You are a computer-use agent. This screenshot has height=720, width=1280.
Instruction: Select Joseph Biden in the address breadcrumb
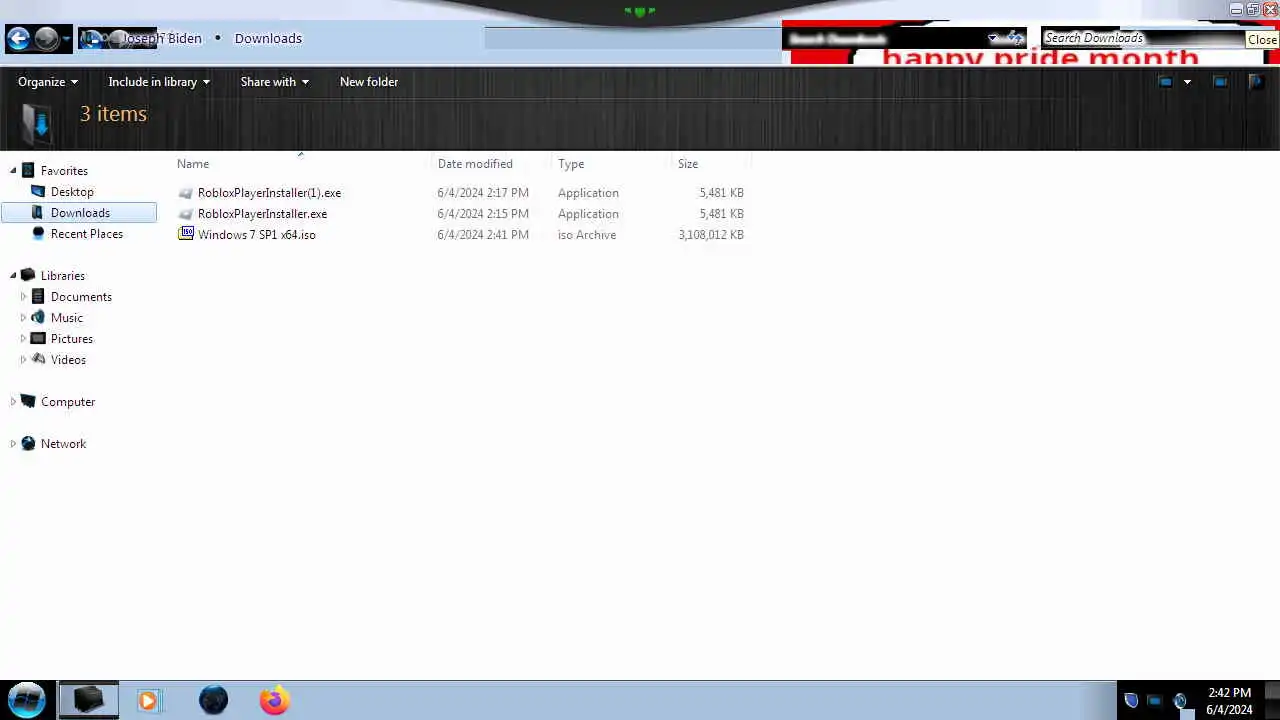point(161,38)
